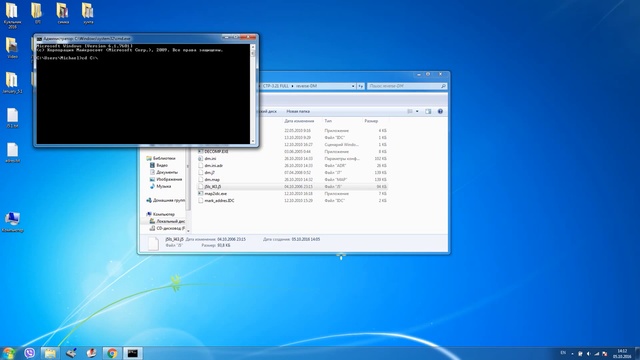Click the cmd window title bar icon
This screenshot has height=360, width=640.
(39, 39)
